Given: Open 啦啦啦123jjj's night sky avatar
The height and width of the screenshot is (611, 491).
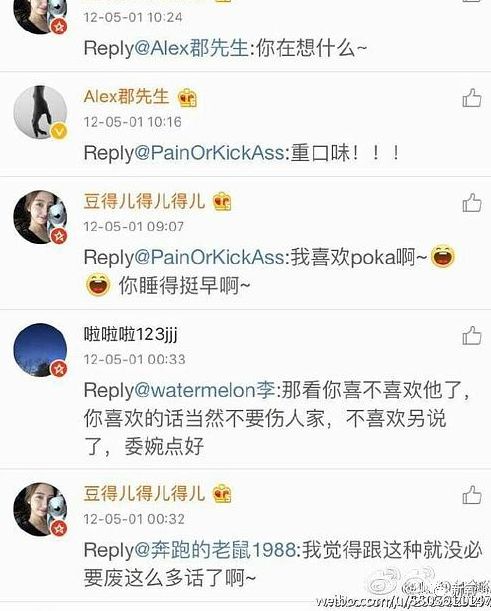Looking at the screenshot, I should [40, 350].
